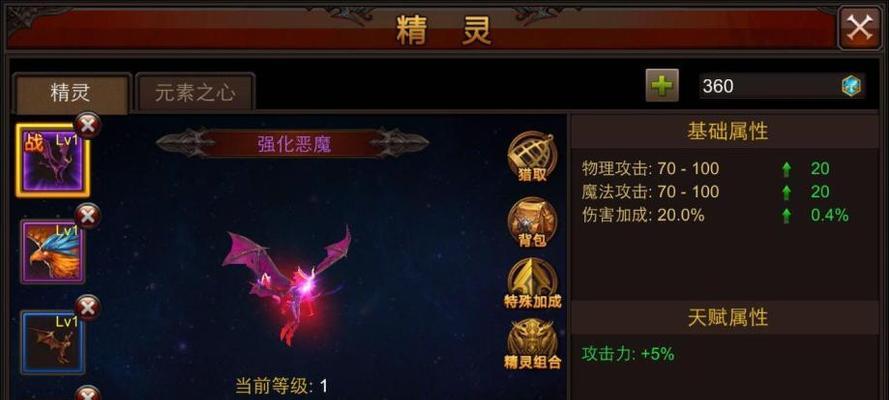Open the 精灵组合 combination icon
The width and height of the screenshot is (889, 400).
point(532,345)
